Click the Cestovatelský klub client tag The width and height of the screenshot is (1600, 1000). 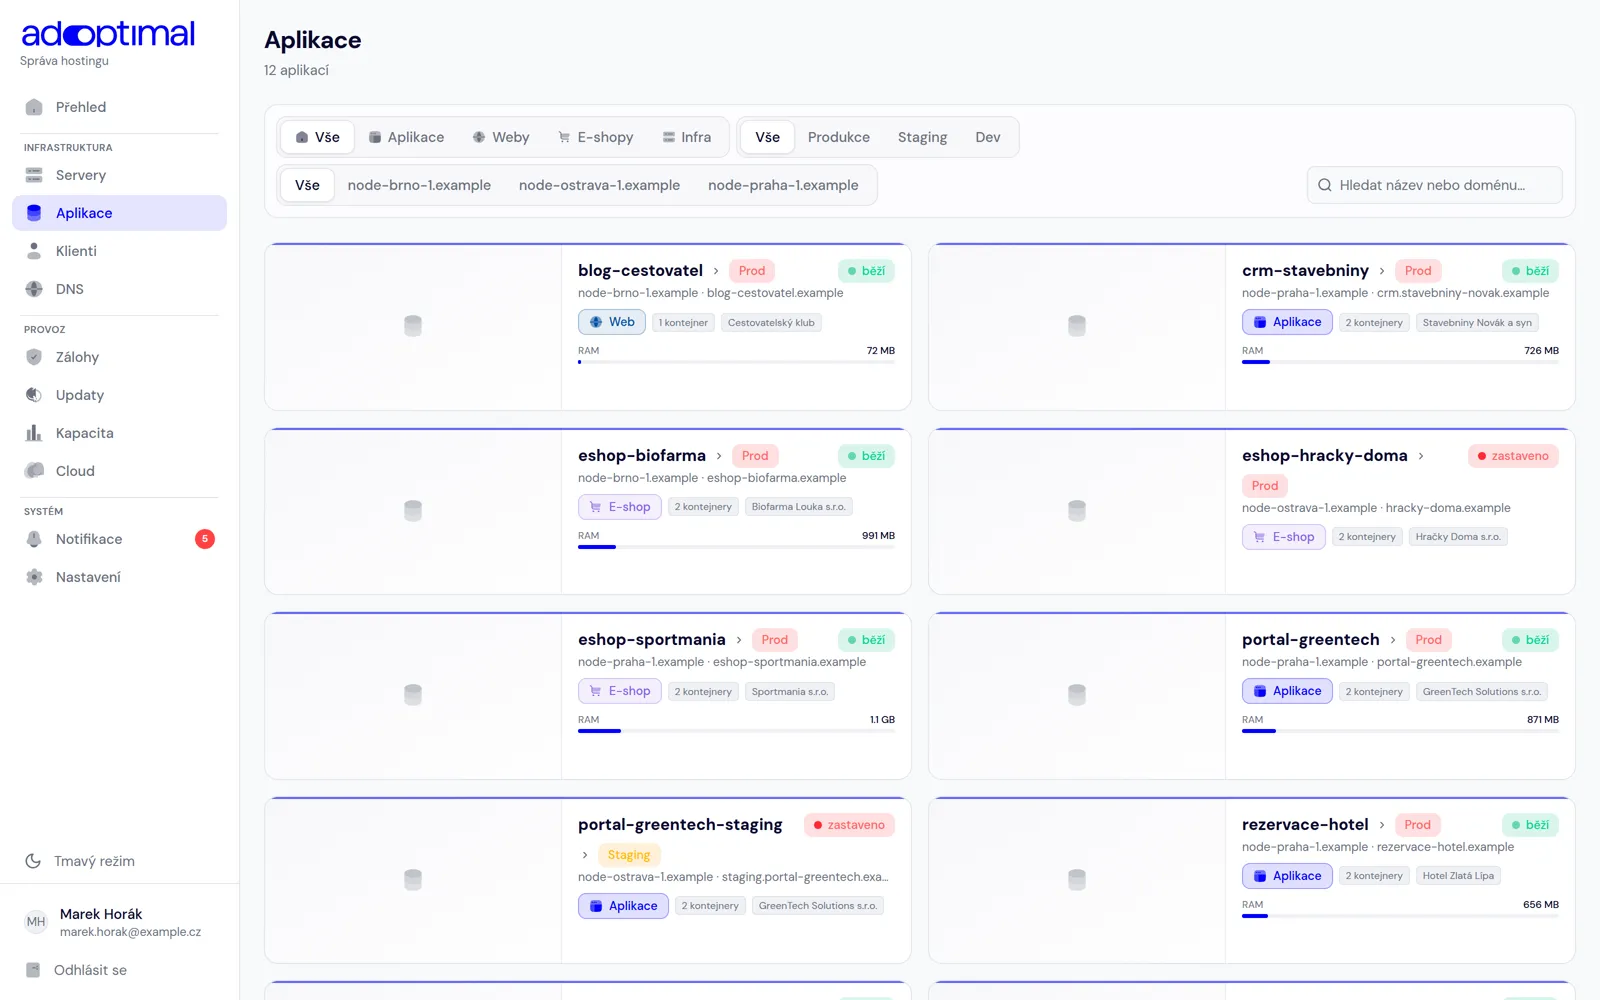point(771,323)
